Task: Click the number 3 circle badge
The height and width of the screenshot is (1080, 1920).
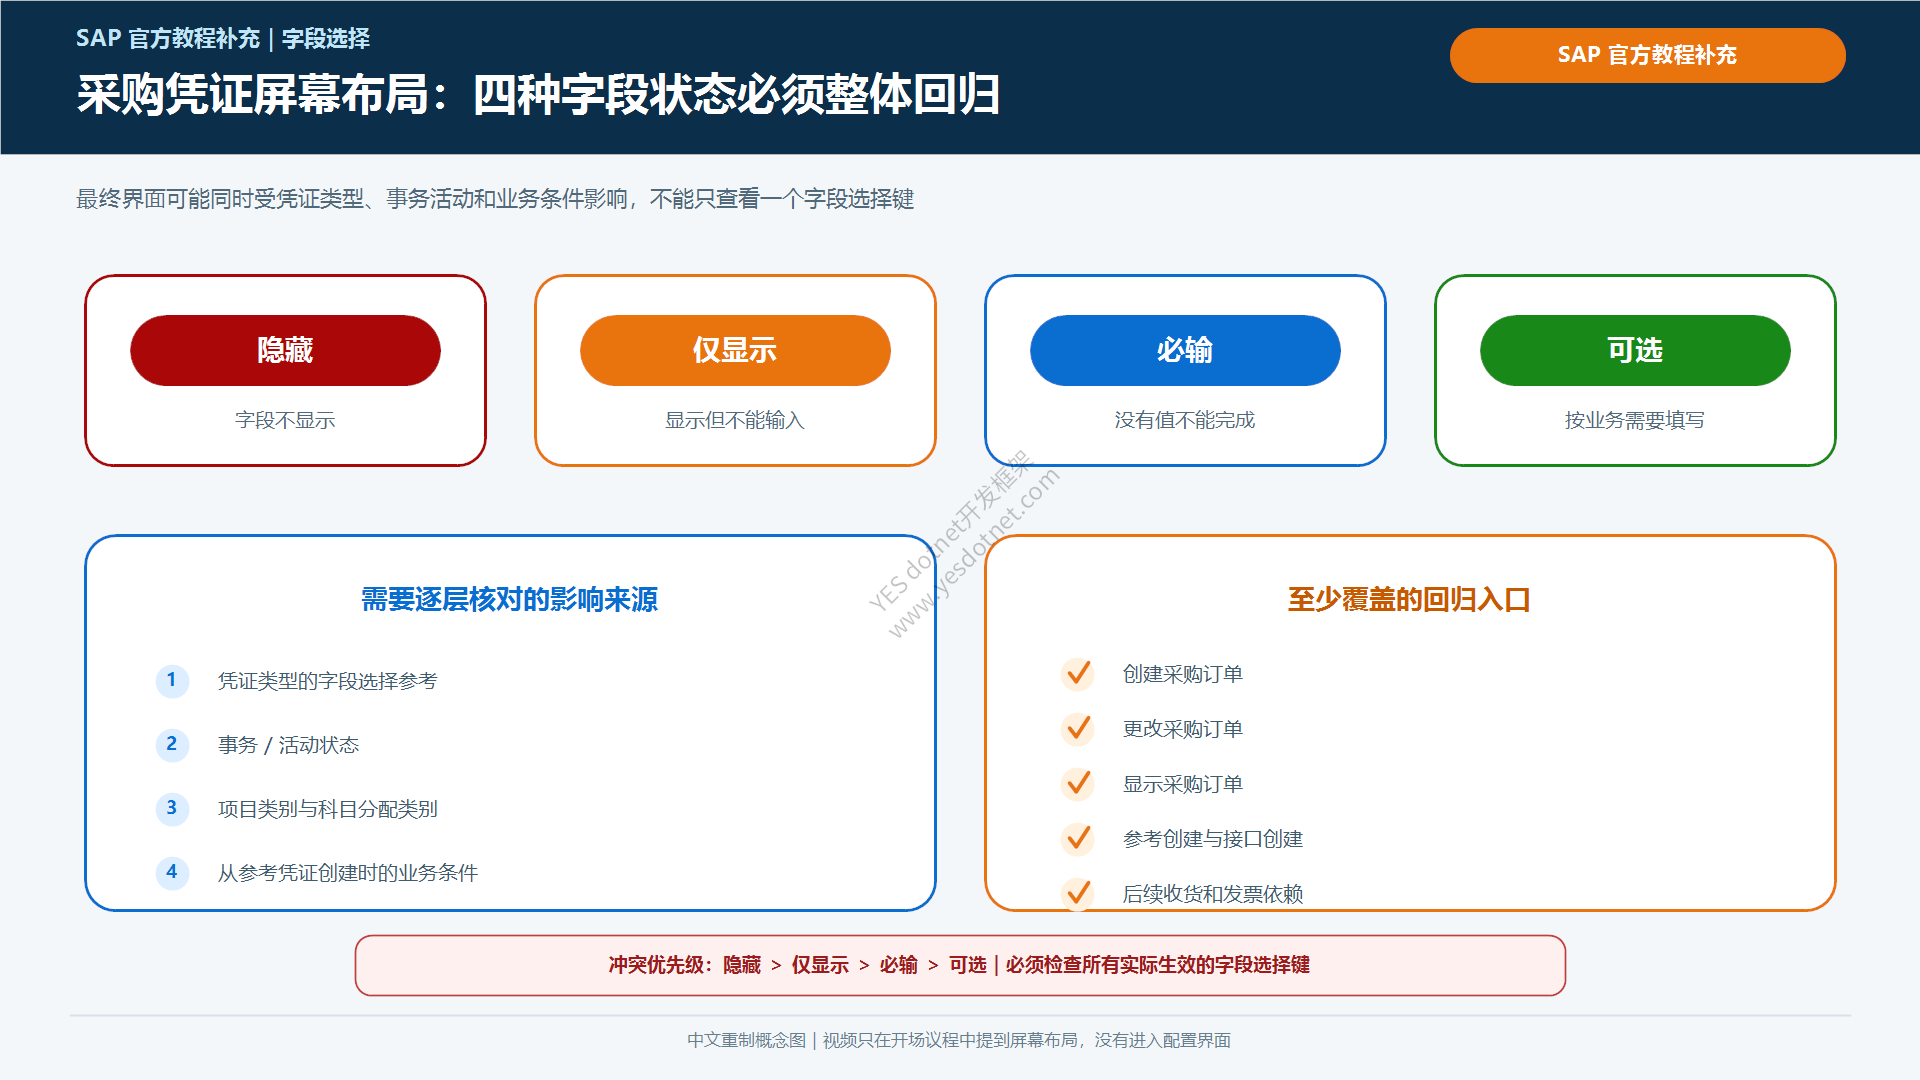Action: (172, 809)
